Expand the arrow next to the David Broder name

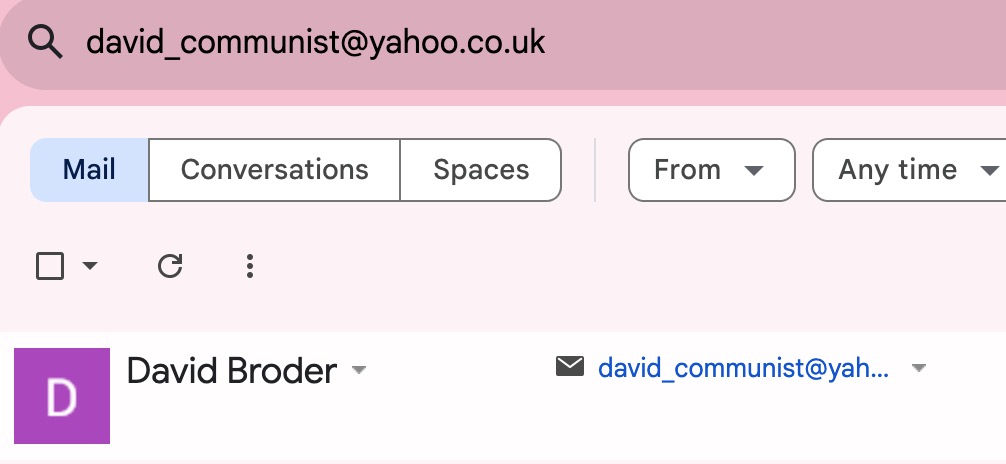pos(359,370)
